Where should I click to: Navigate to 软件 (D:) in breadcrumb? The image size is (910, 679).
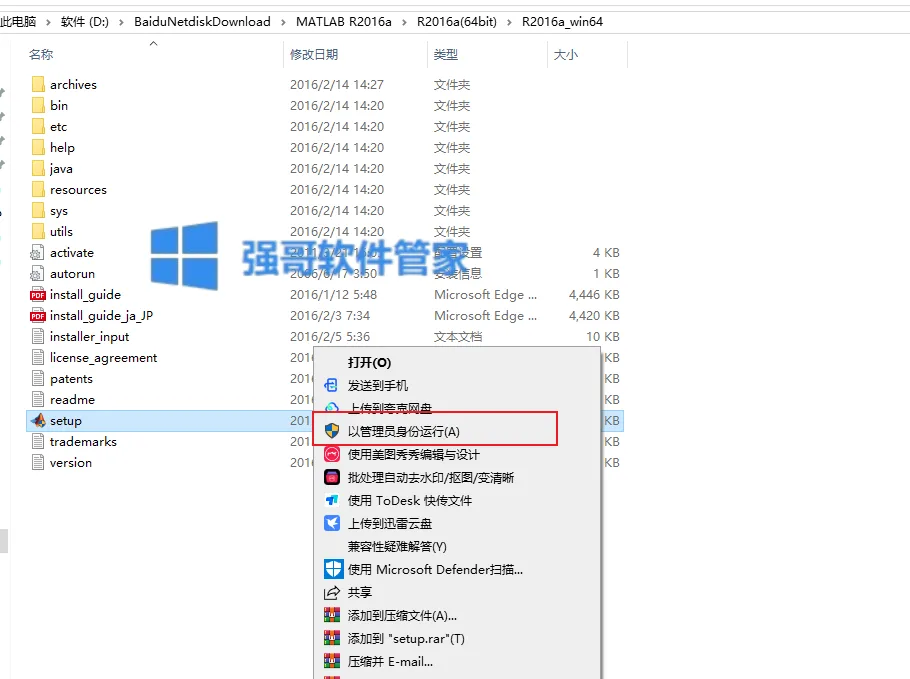tap(85, 22)
